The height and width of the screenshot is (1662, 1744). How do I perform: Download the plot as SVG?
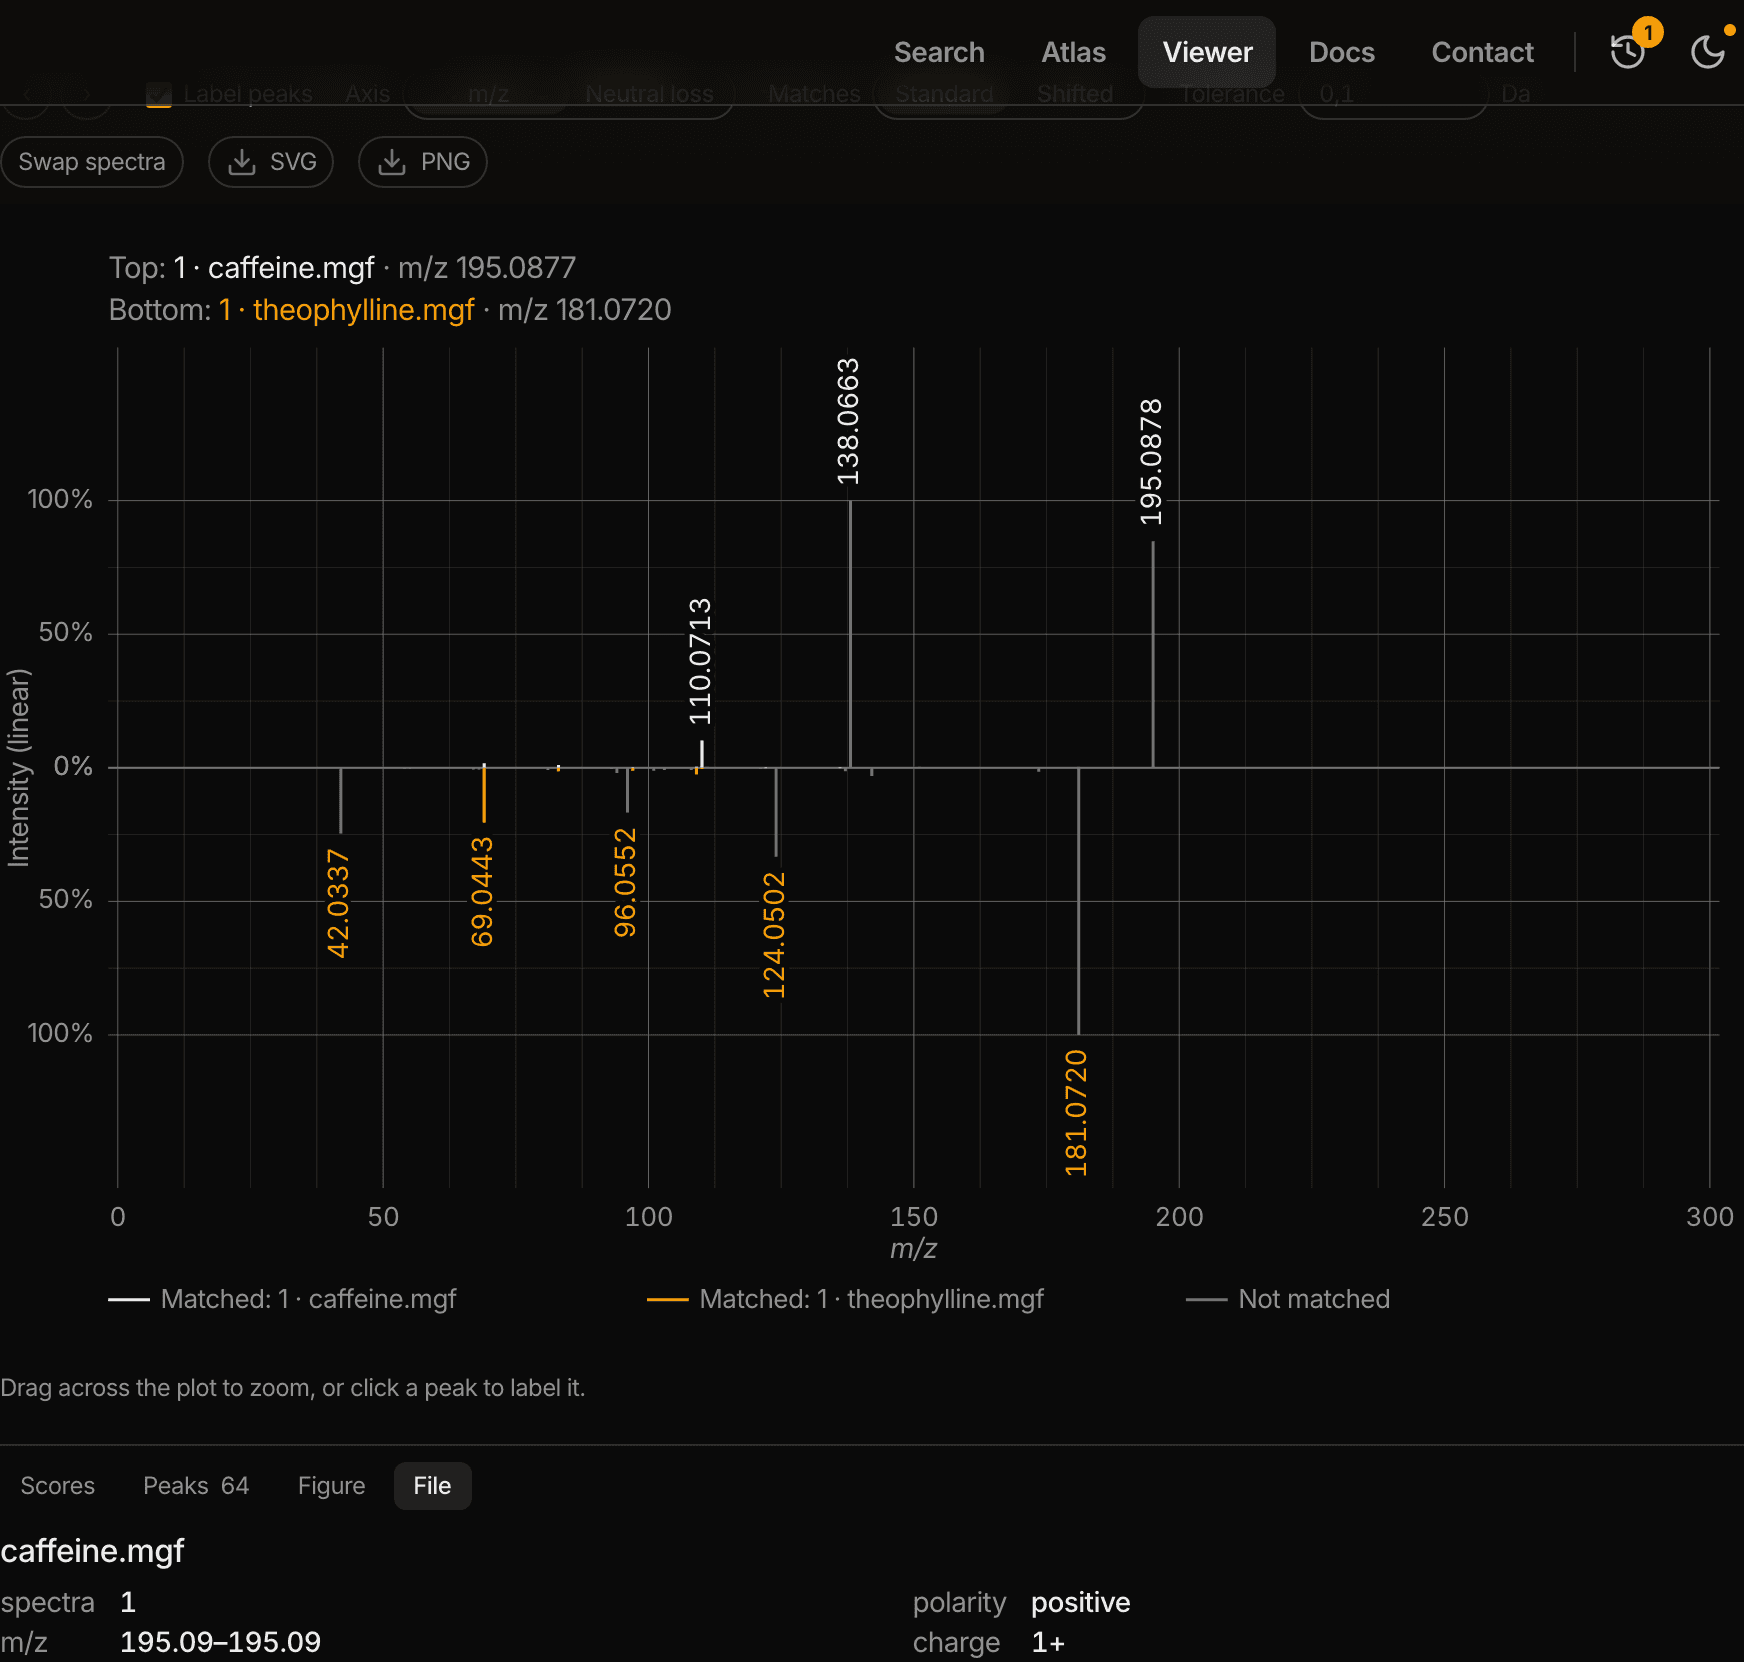[x=271, y=162]
